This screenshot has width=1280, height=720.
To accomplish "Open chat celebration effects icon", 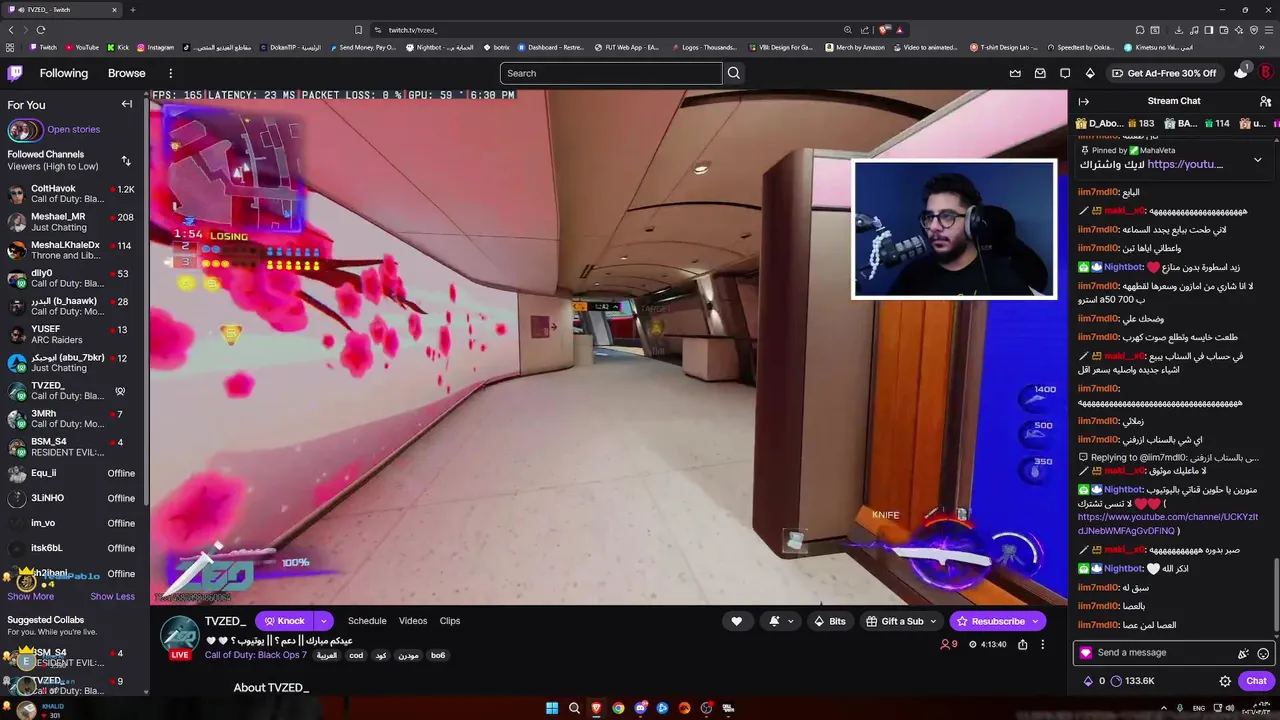I will click(1243, 653).
